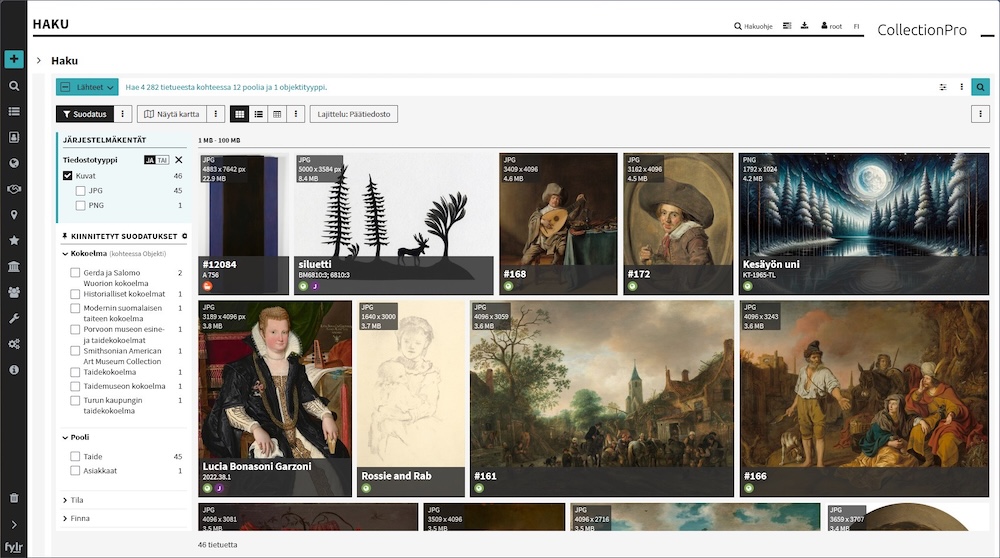Check Gerda ja Salomo Wuorion kokoelma

(75, 273)
